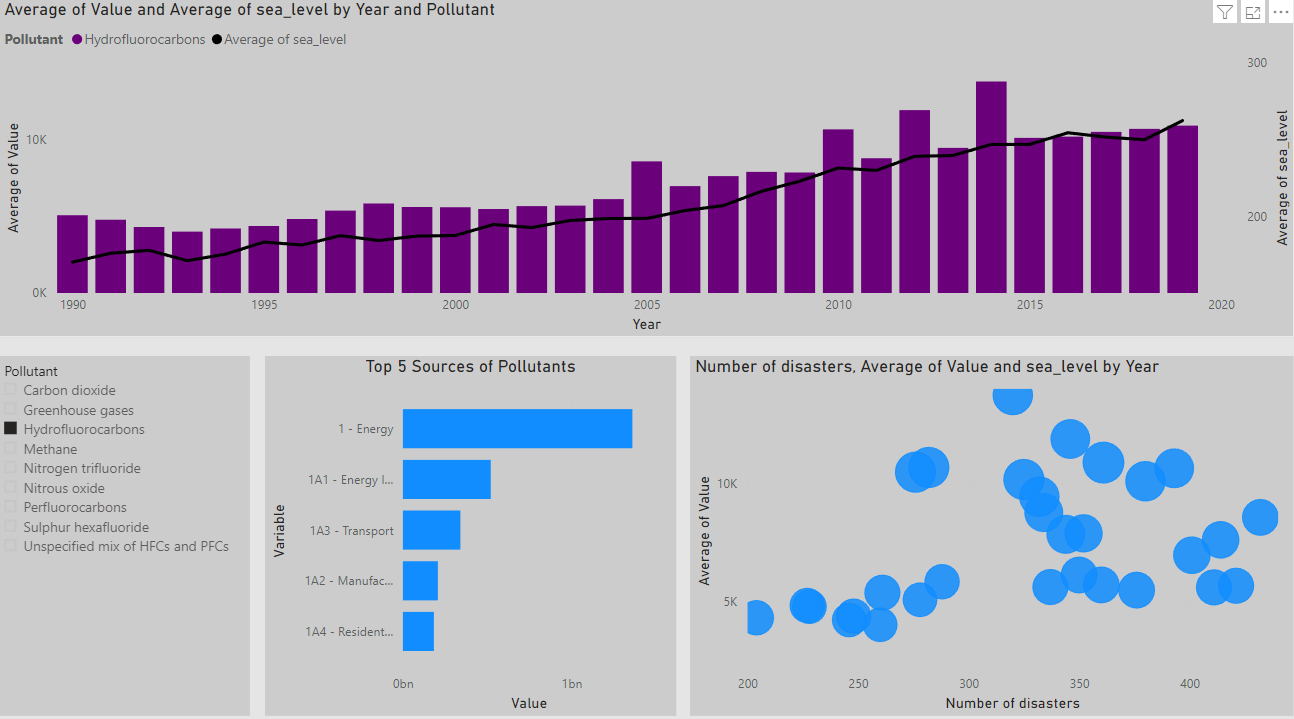Enable the Methane filter in Pollutant slicer
This screenshot has width=1294, height=719.
point(12,448)
